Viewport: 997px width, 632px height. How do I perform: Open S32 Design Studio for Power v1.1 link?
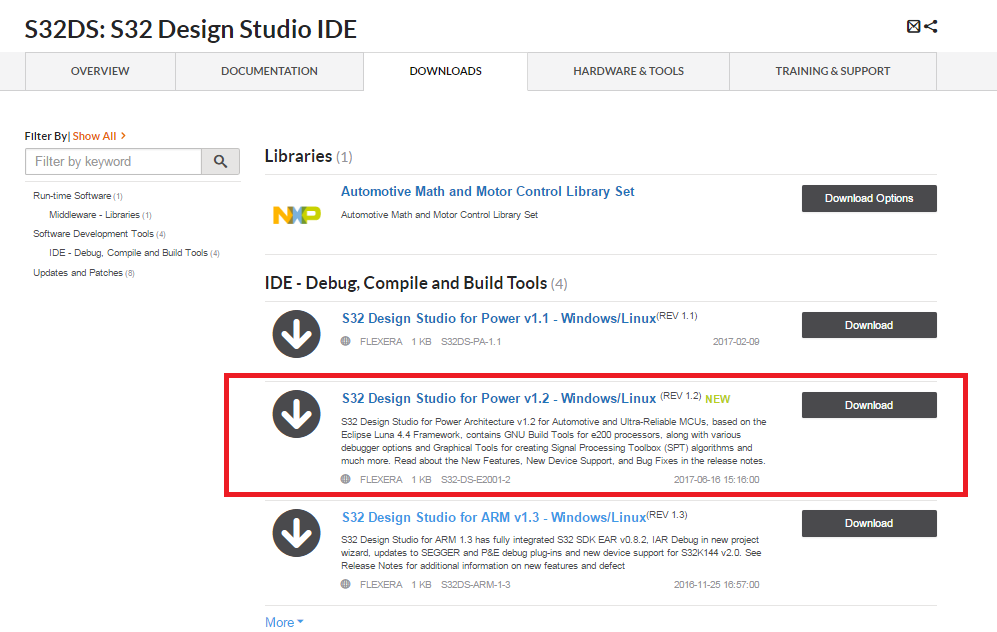coord(499,319)
